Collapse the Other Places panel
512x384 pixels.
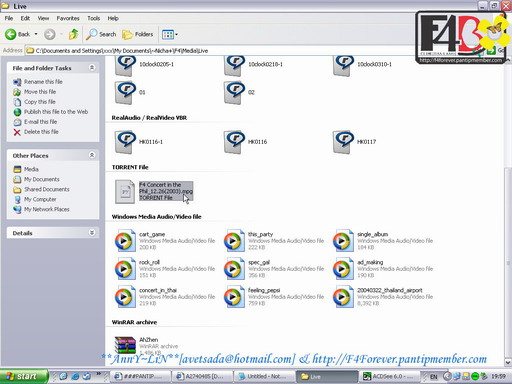point(92,155)
